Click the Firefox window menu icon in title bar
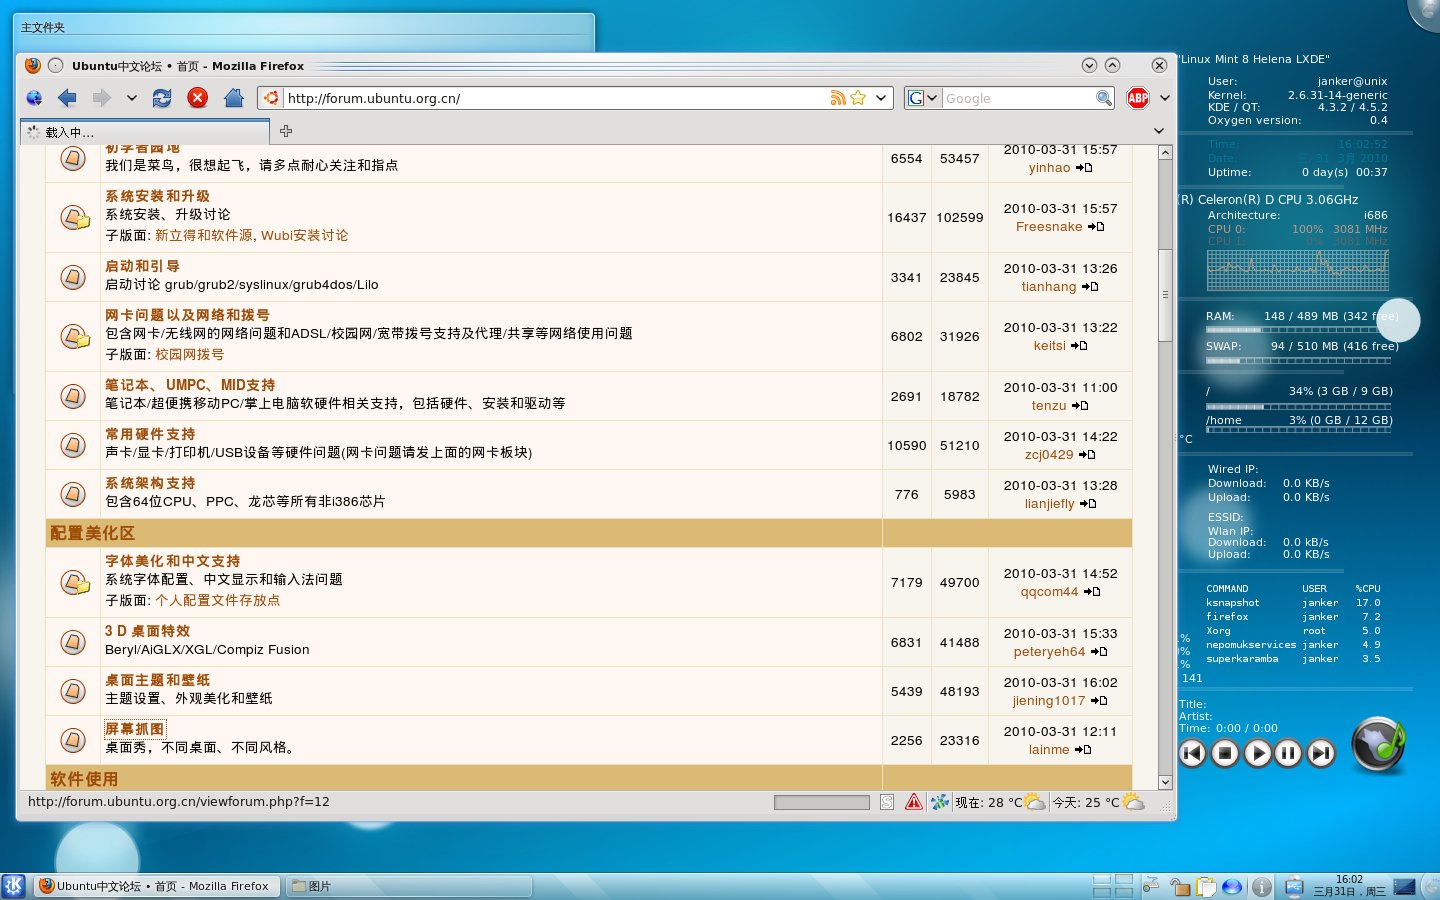Image resolution: width=1440 pixels, height=900 pixels. click(32, 66)
